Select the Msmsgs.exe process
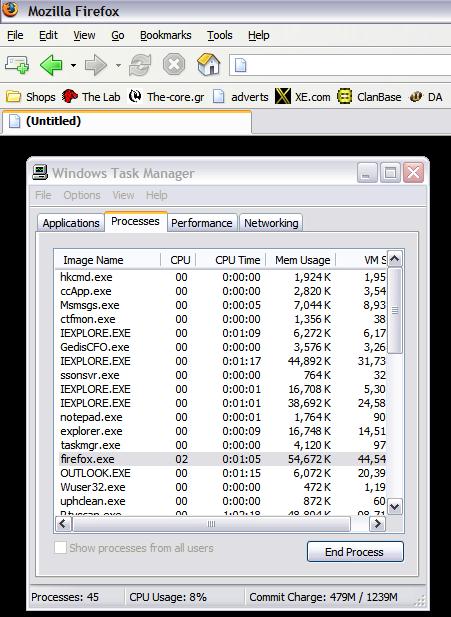 click(90, 305)
